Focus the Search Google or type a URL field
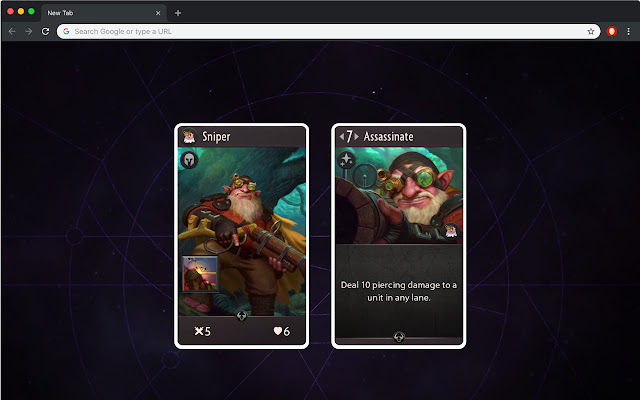Screen dimensions: 640x400 328,31
